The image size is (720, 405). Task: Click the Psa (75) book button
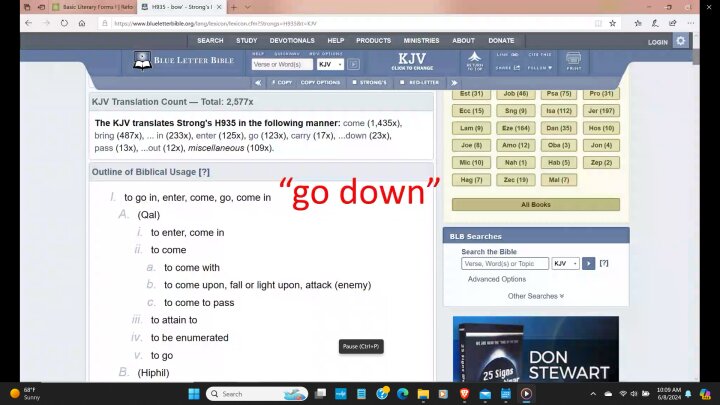pyautogui.click(x=558, y=94)
